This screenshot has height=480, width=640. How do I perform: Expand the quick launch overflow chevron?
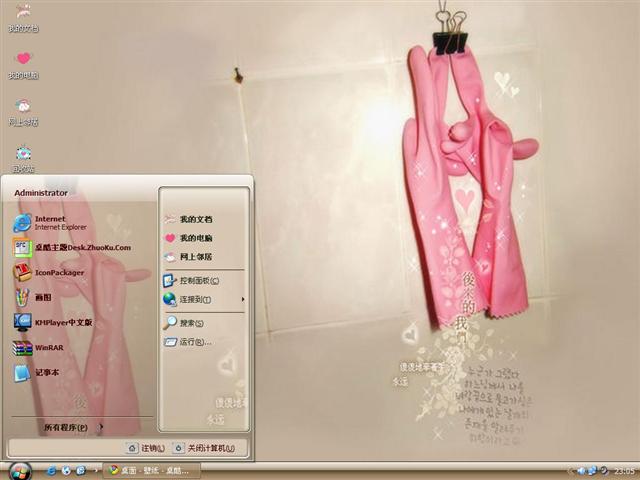[x=96, y=471]
